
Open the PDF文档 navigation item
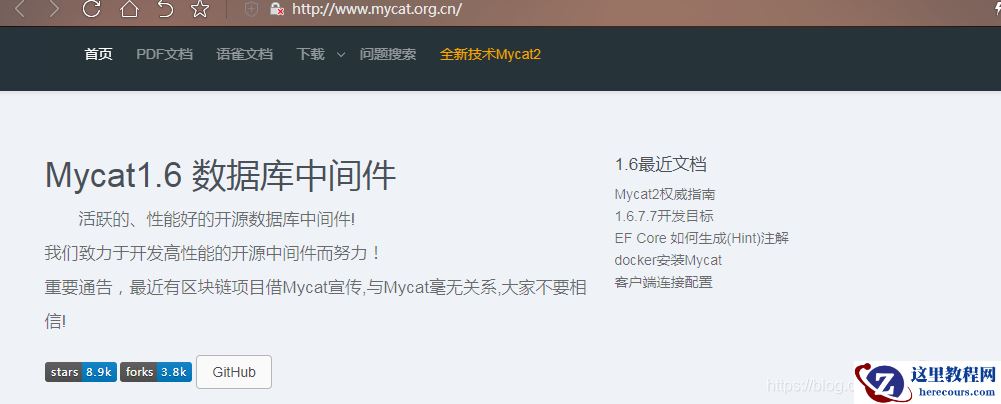click(164, 54)
